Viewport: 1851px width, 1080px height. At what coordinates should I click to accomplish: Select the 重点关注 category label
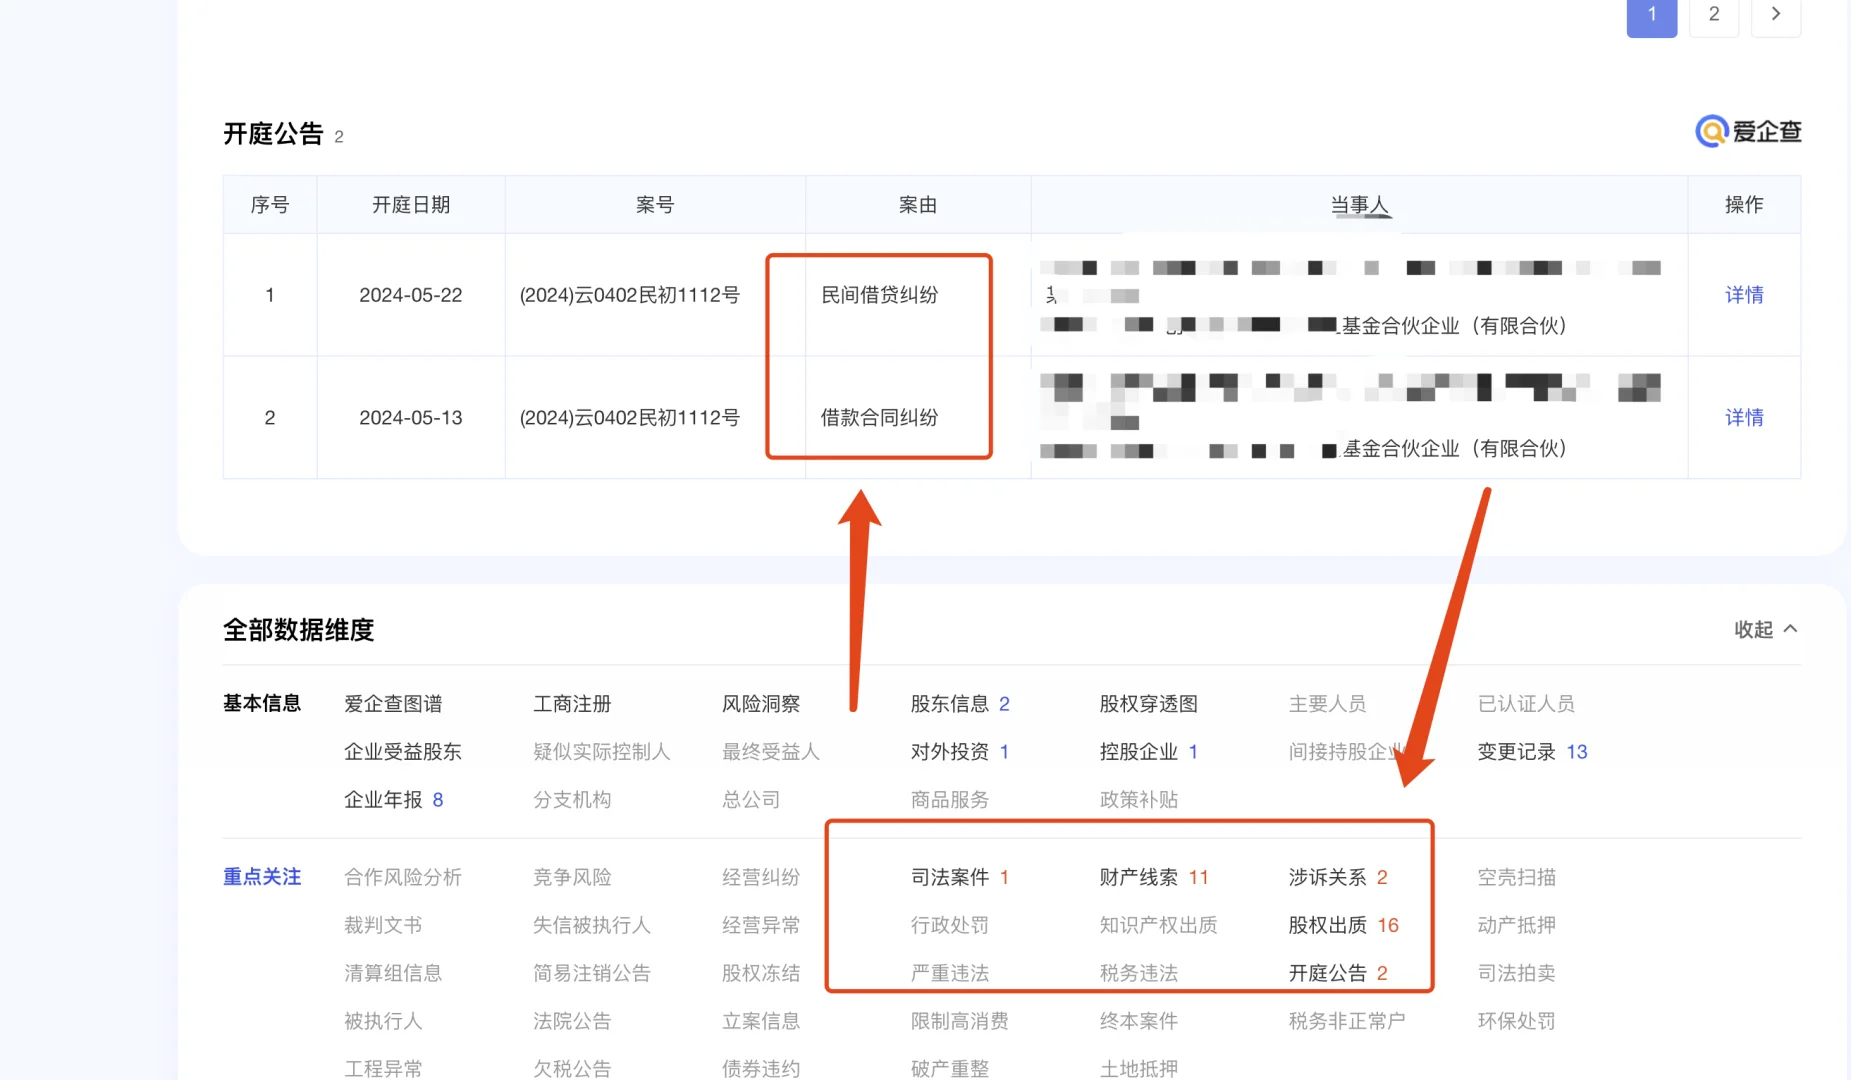[x=262, y=877]
